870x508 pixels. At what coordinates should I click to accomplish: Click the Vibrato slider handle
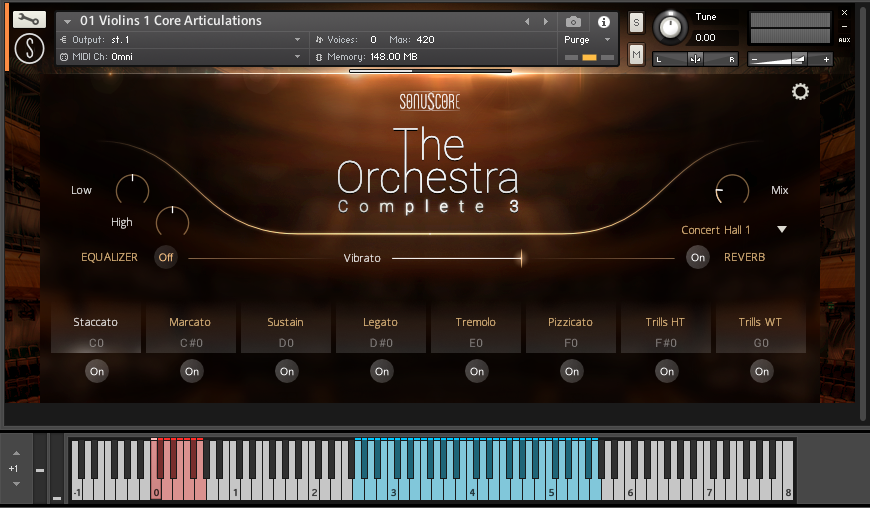[x=521, y=258]
